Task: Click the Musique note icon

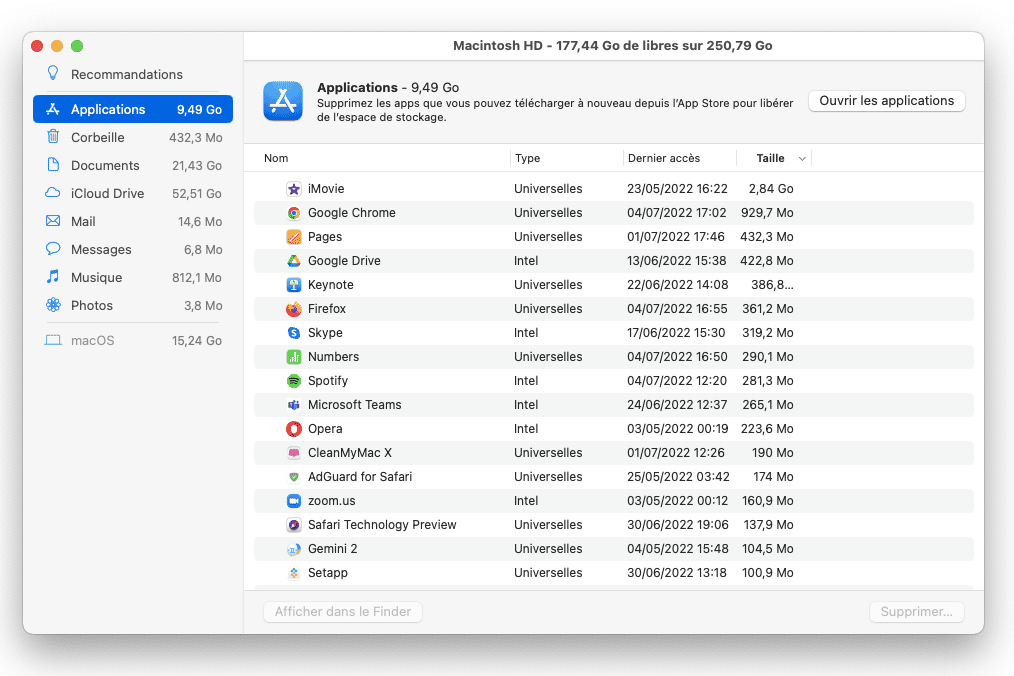Action: 53,277
